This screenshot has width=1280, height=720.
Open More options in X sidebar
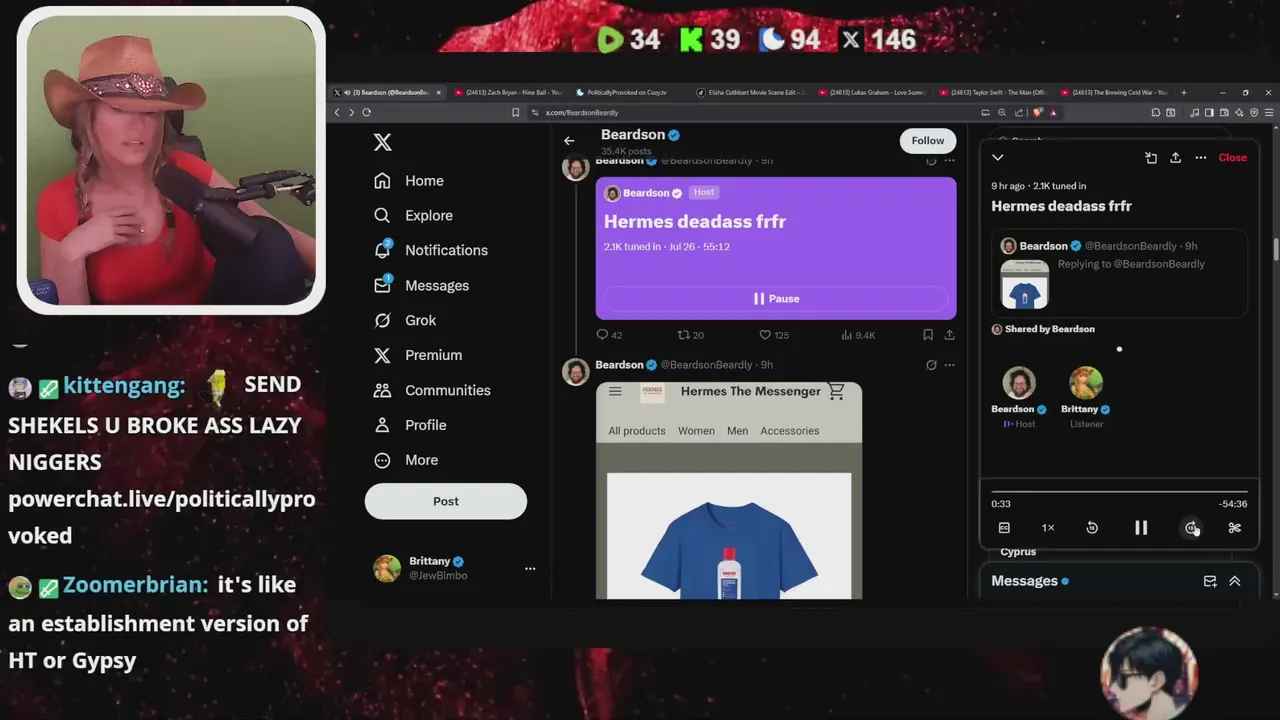point(406,460)
